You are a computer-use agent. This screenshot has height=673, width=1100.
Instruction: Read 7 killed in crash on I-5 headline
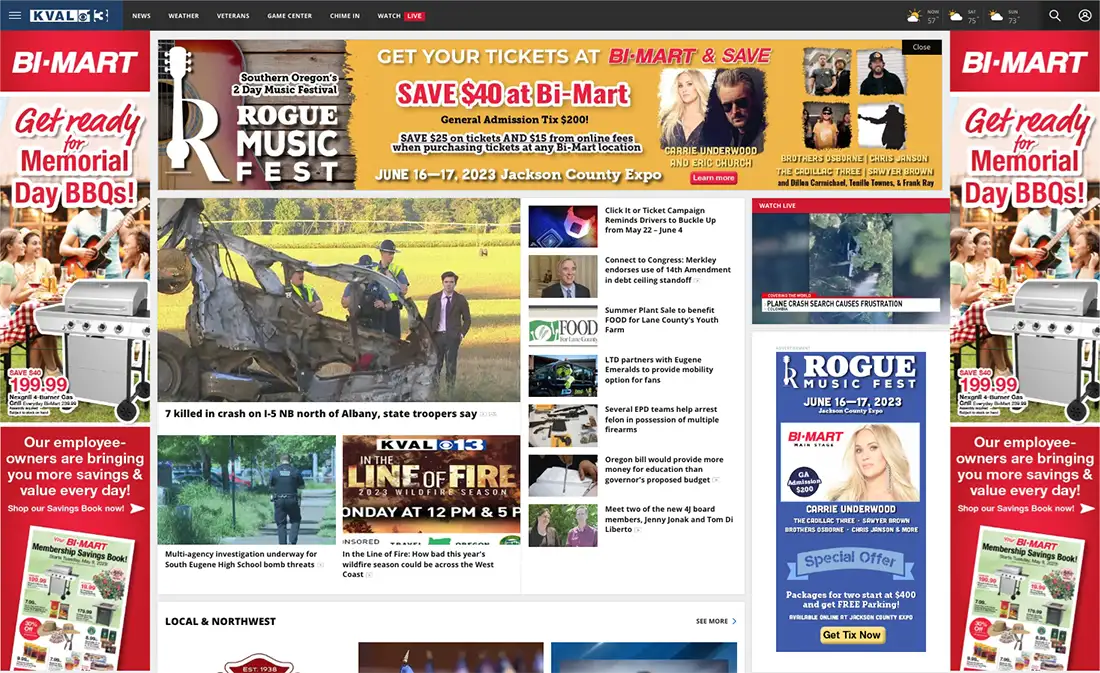(x=321, y=413)
